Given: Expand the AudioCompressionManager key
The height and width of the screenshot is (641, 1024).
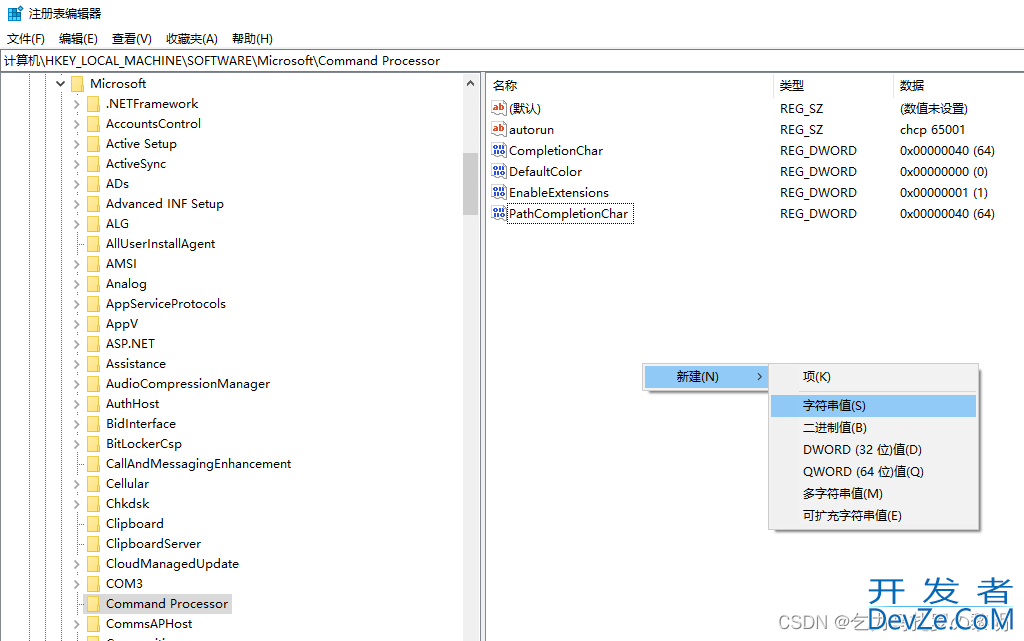Looking at the screenshot, I should 76,384.
